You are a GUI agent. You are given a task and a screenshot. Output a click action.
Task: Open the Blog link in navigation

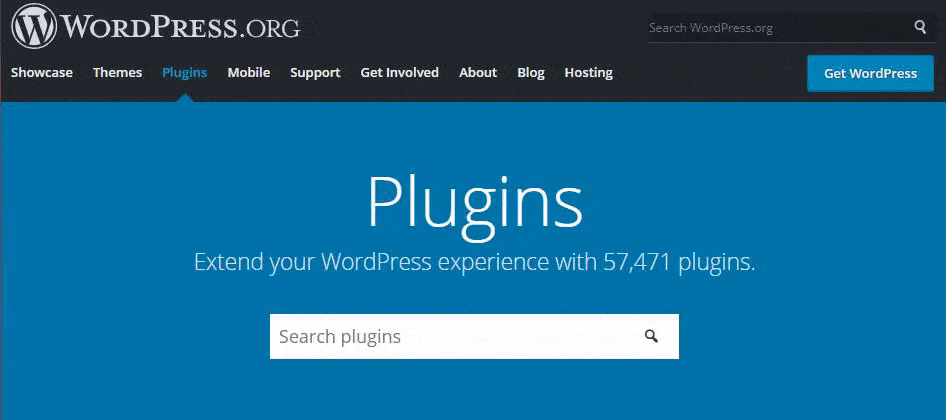pyautogui.click(x=531, y=73)
